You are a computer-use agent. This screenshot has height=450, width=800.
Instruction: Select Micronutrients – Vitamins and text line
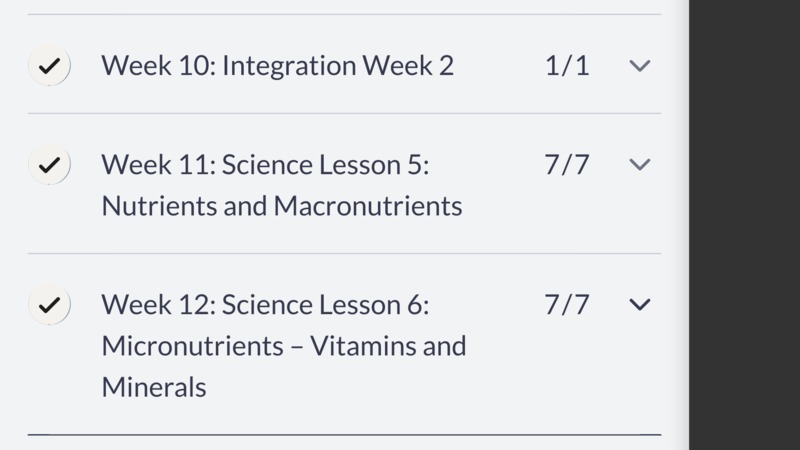284,346
